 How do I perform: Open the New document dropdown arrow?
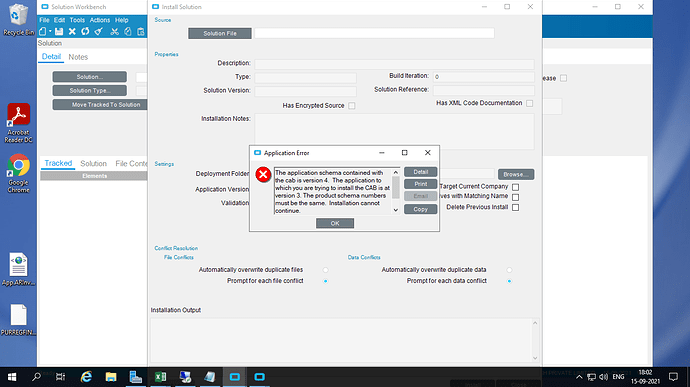coord(50,31)
